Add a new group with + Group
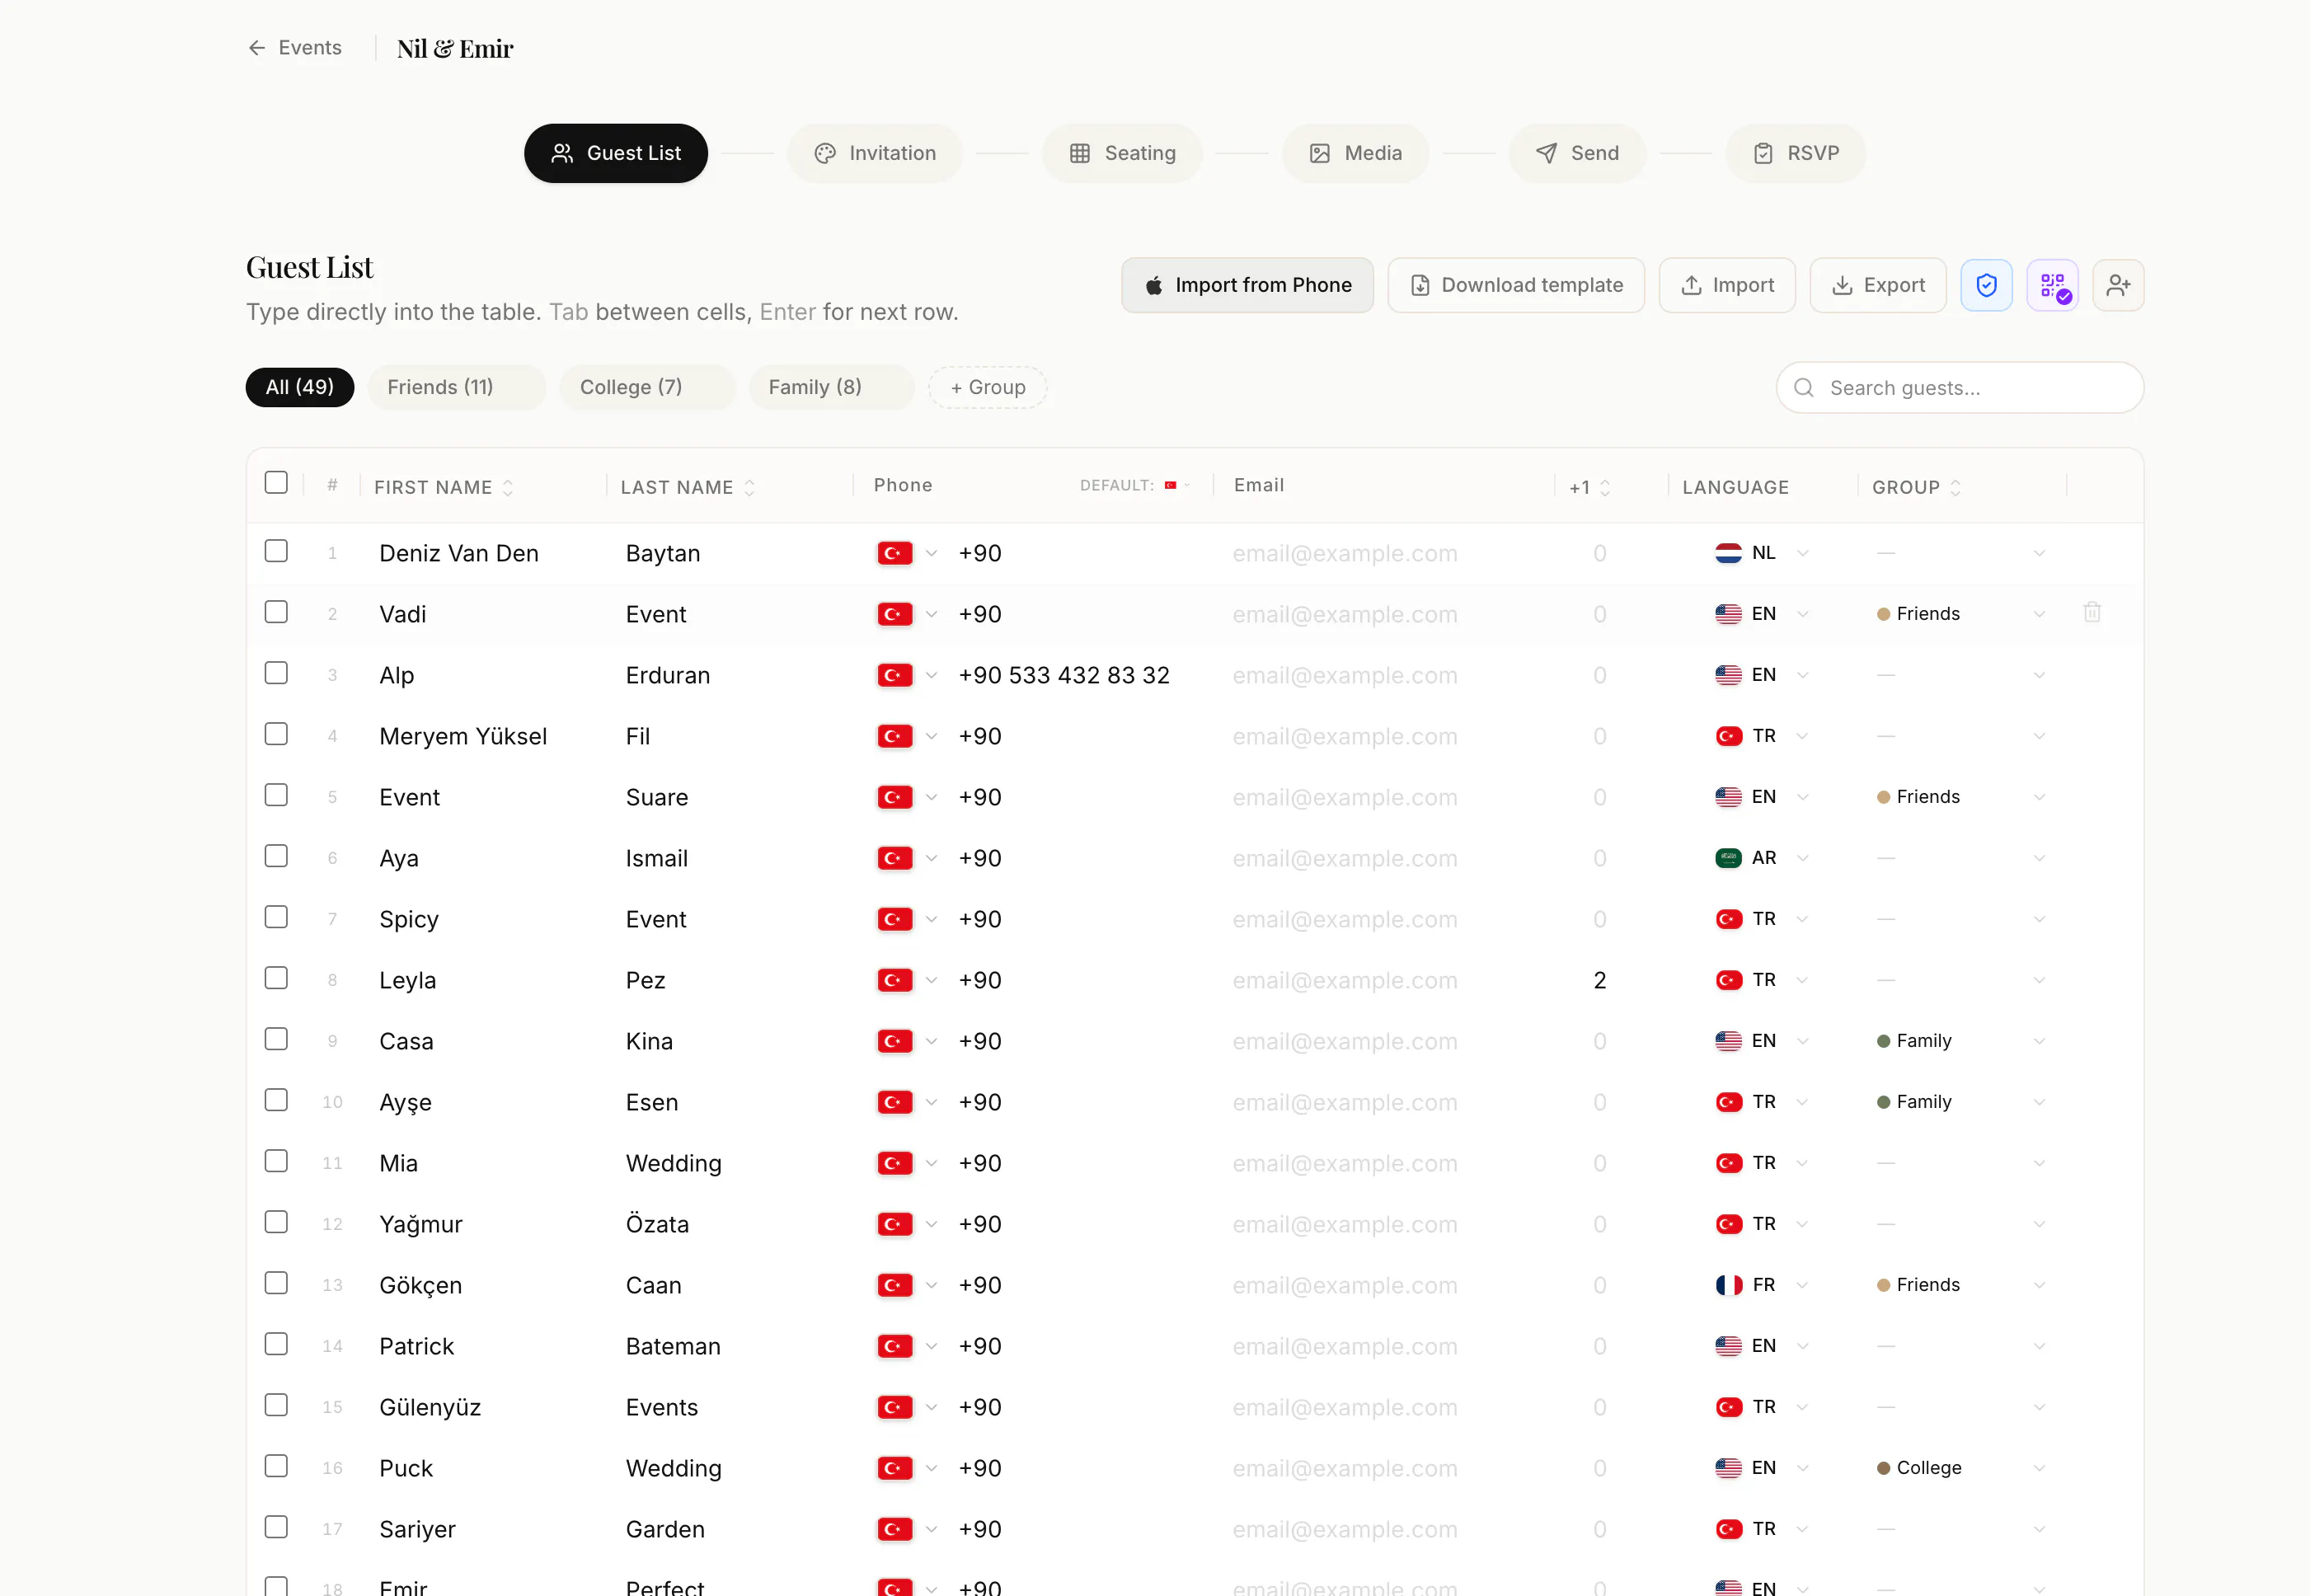 (x=987, y=387)
